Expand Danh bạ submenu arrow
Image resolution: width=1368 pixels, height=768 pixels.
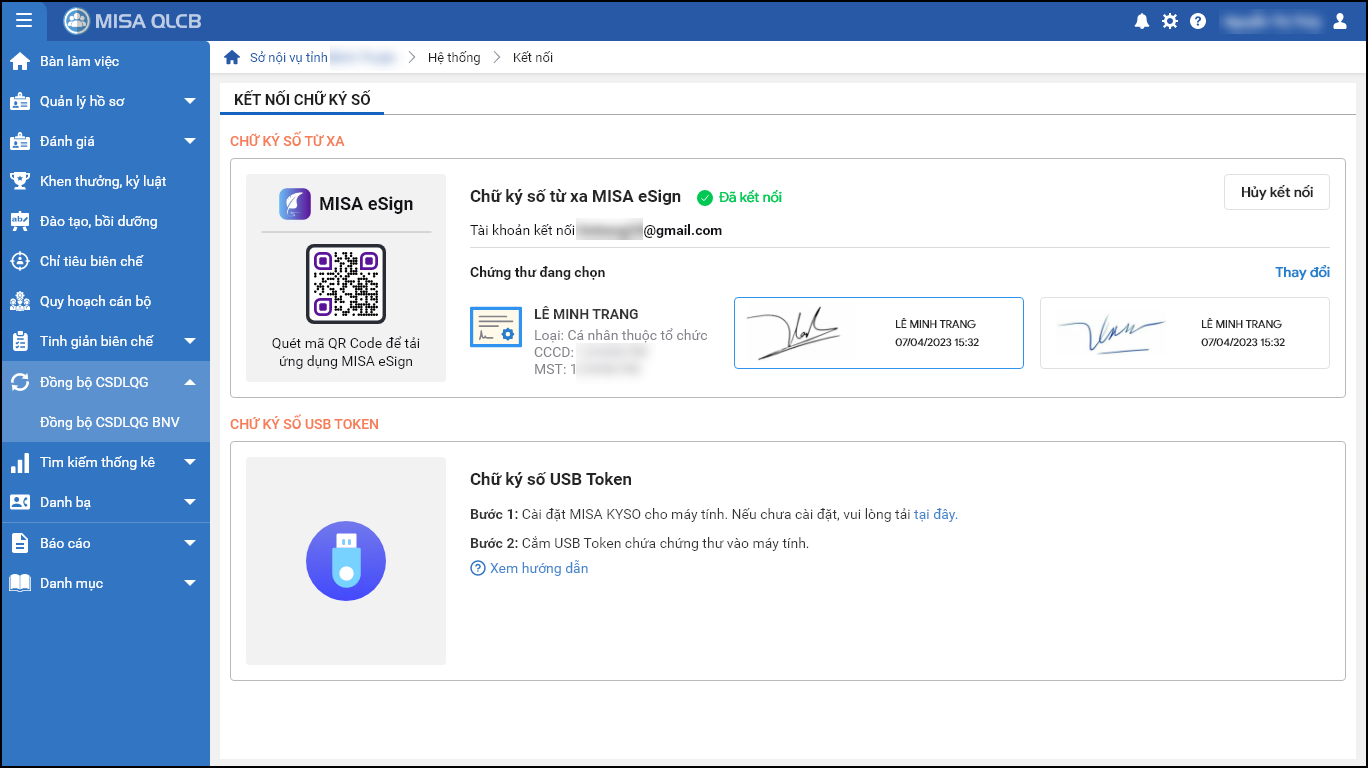point(190,502)
